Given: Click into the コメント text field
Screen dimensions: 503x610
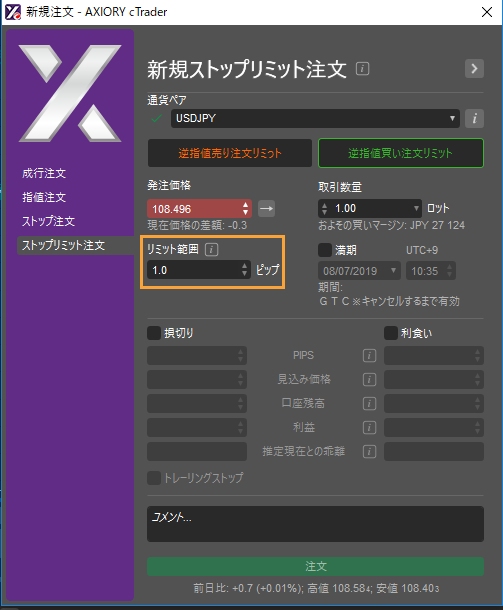Looking at the screenshot, I should click(315, 524).
